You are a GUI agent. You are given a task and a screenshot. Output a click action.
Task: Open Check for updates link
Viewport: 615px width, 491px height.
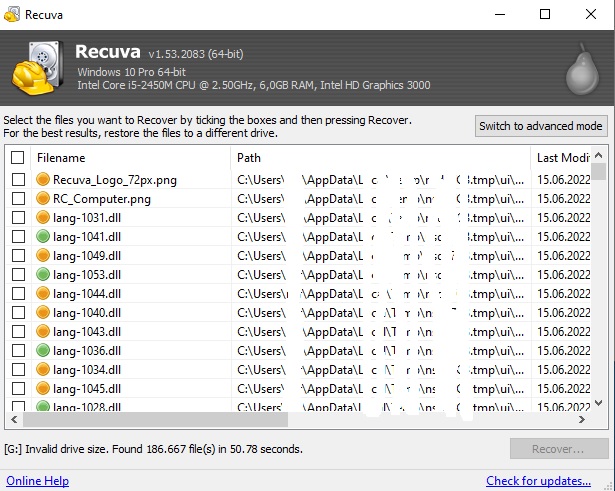(538, 480)
